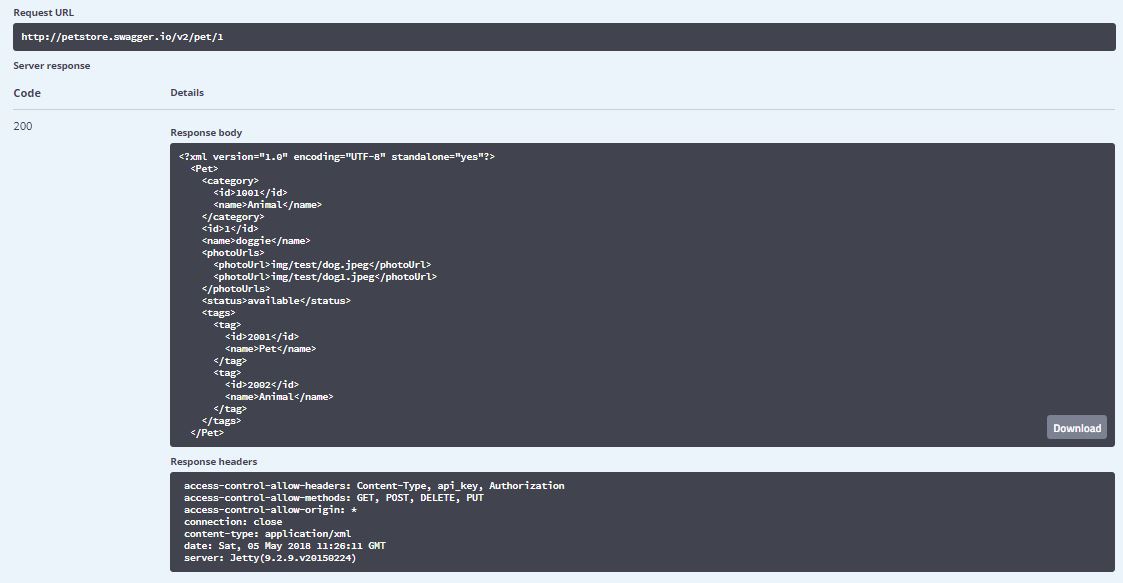Click the Request URL label
This screenshot has width=1123, height=583.
point(43,13)
